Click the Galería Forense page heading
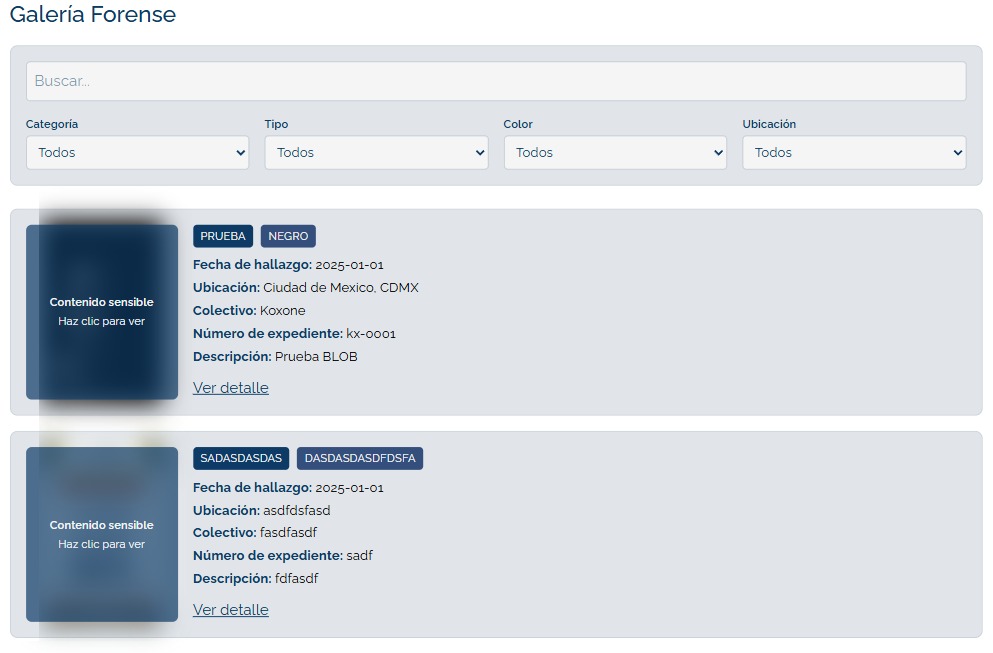 point(93,15)
